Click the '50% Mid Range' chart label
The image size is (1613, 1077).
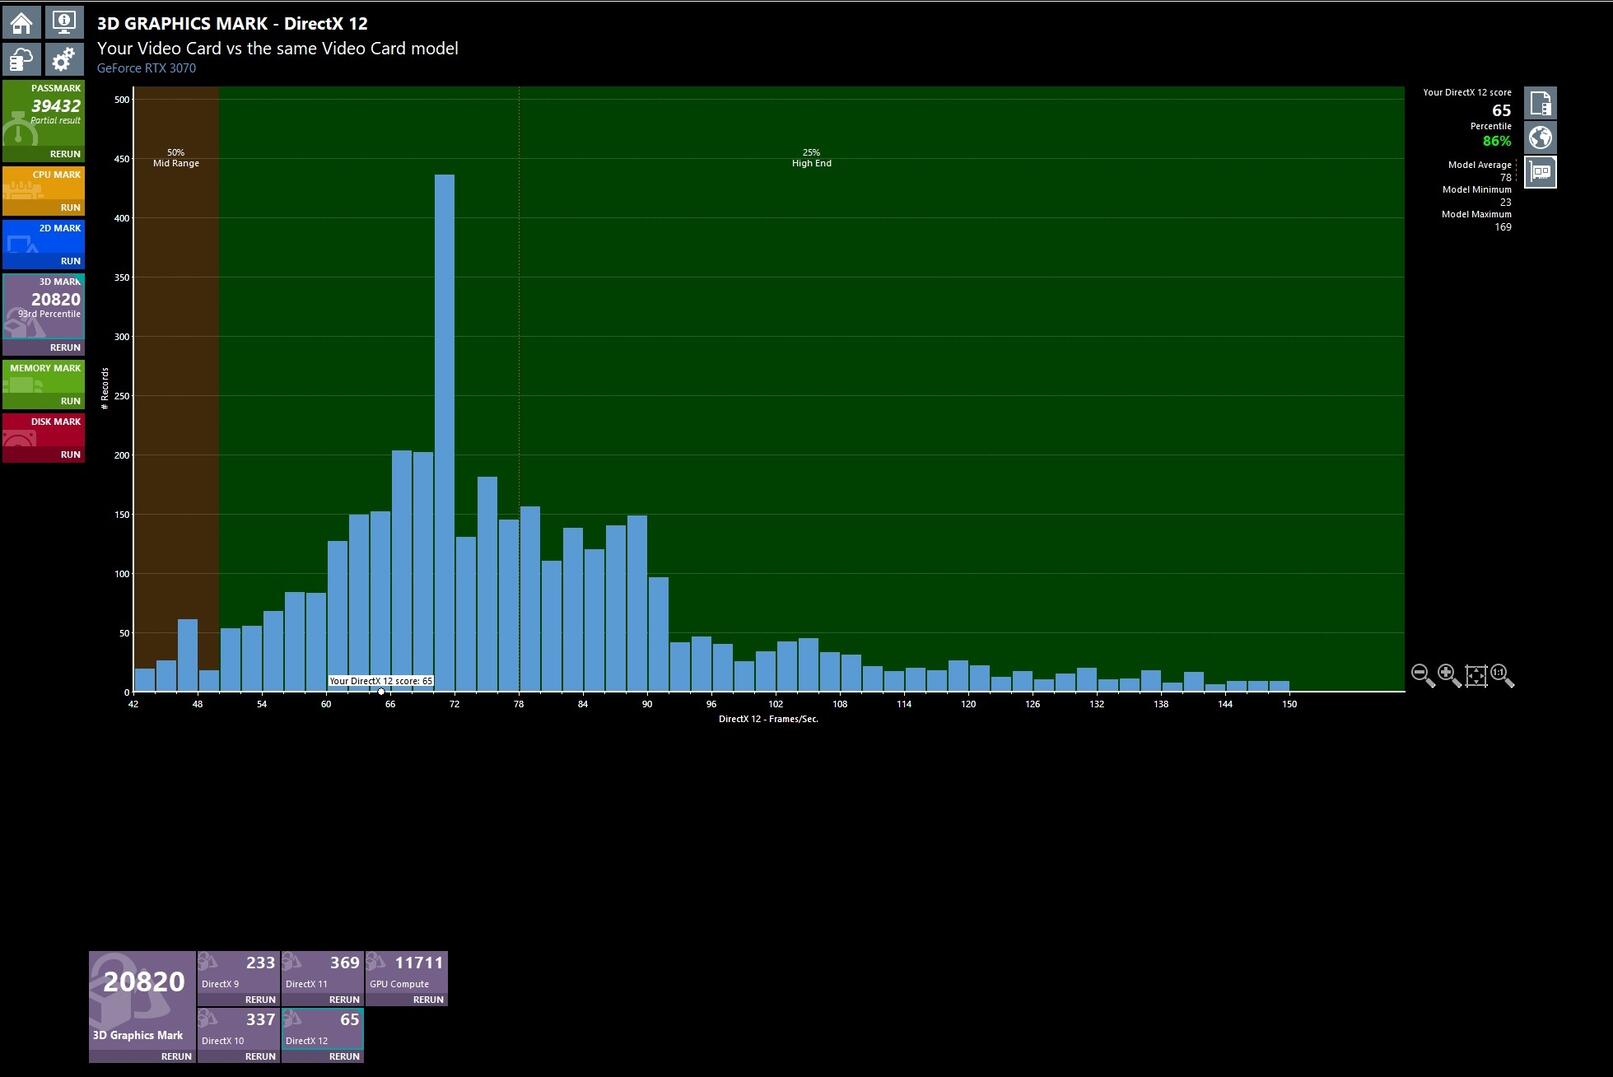[x=176, y=158]
